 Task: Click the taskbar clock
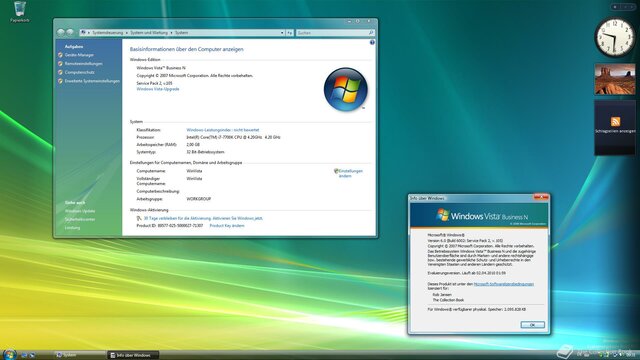click(631, 355)
